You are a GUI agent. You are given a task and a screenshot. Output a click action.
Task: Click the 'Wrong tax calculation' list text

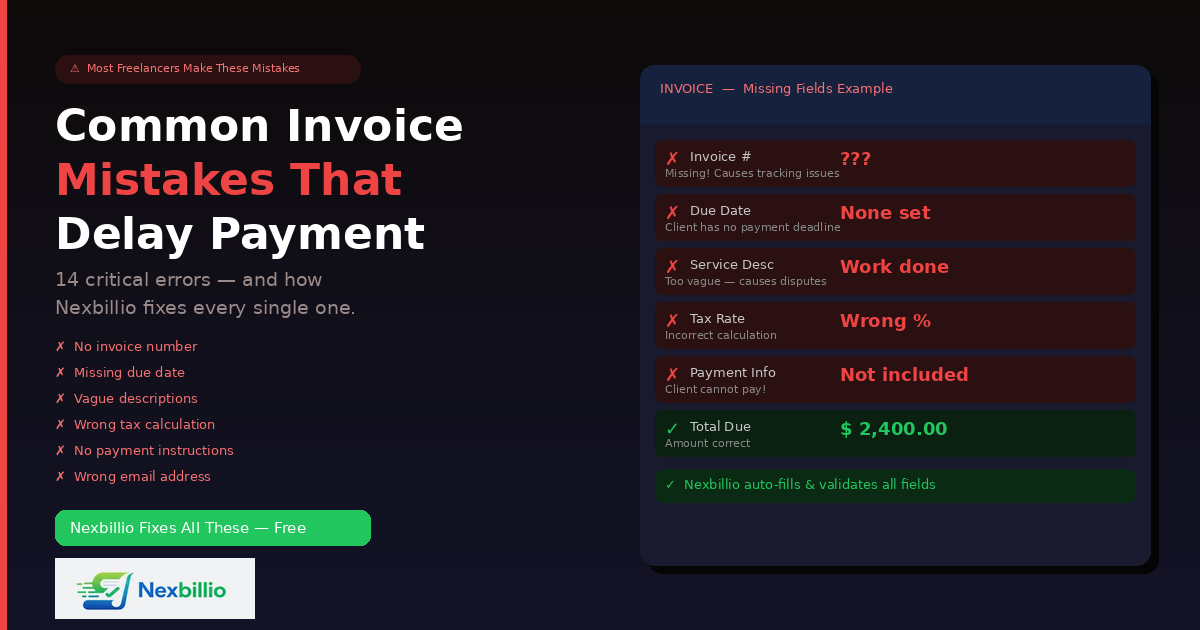[x=144, y=425]
